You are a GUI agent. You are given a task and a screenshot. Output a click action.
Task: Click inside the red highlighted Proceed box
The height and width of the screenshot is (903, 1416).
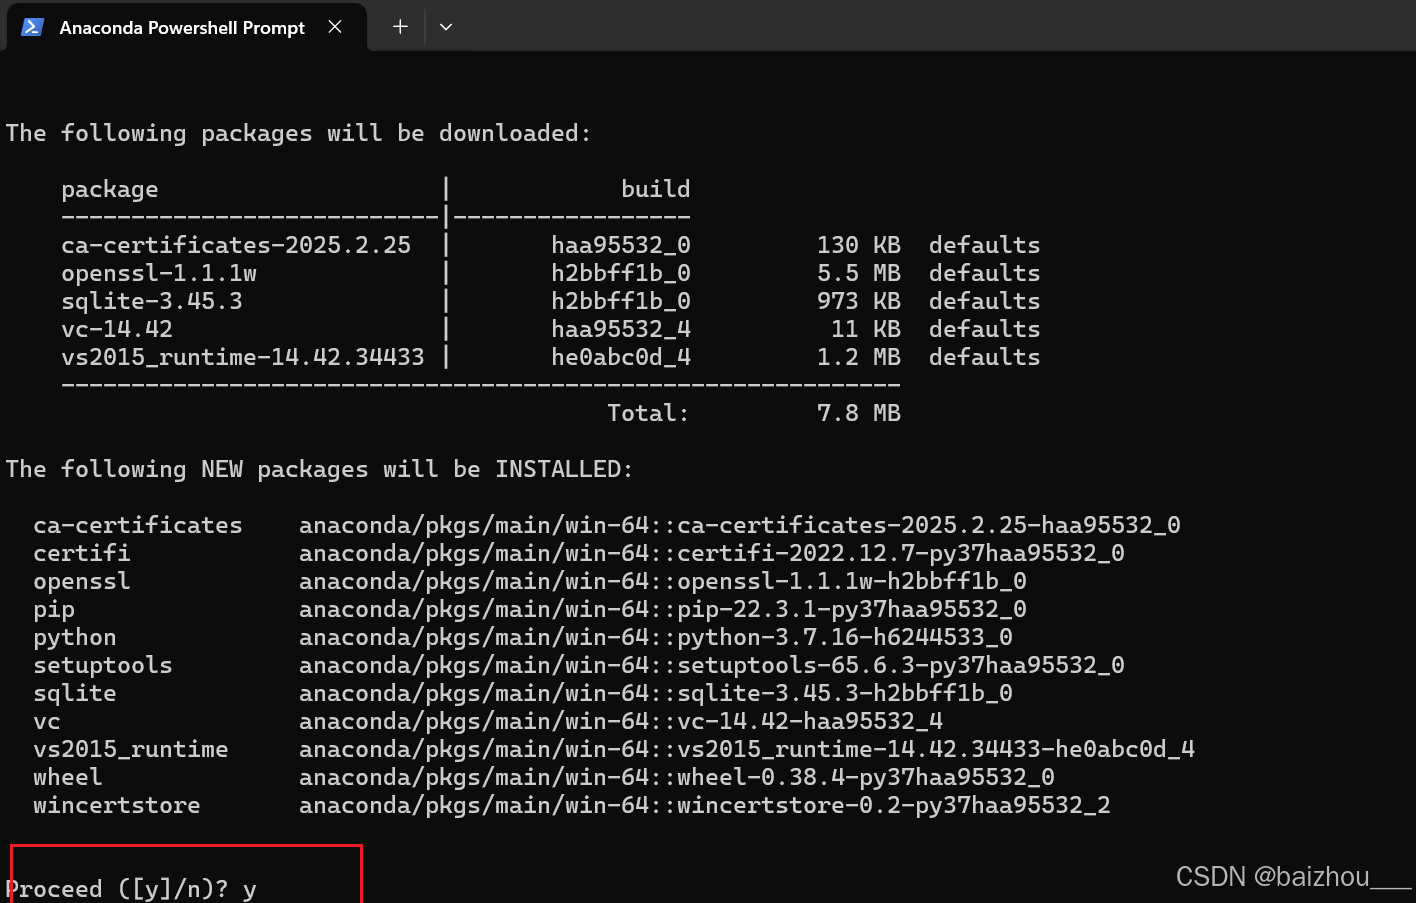coord(185,875)
